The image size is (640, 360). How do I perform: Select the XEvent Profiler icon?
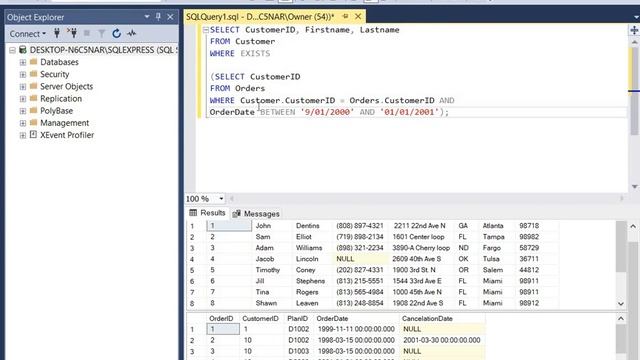[x=33, y=135]
